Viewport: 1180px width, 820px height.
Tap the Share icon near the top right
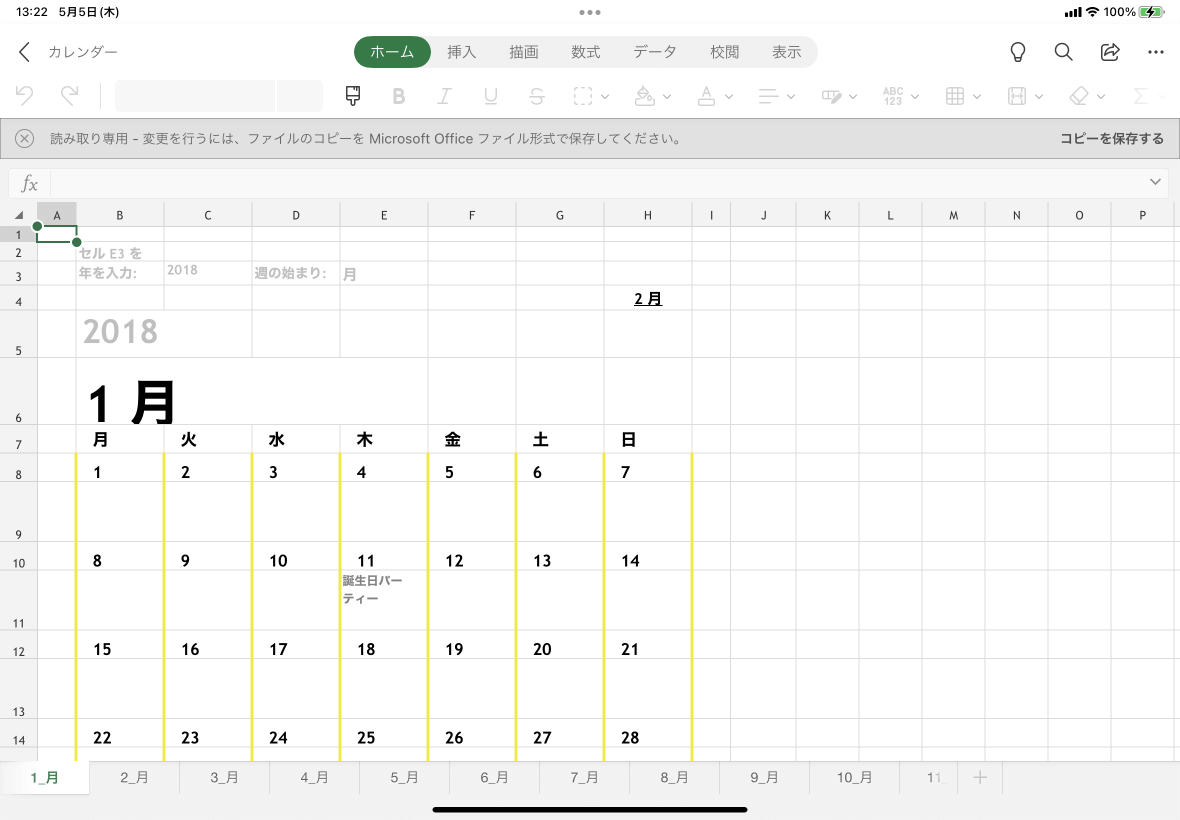coord(1110,51)
